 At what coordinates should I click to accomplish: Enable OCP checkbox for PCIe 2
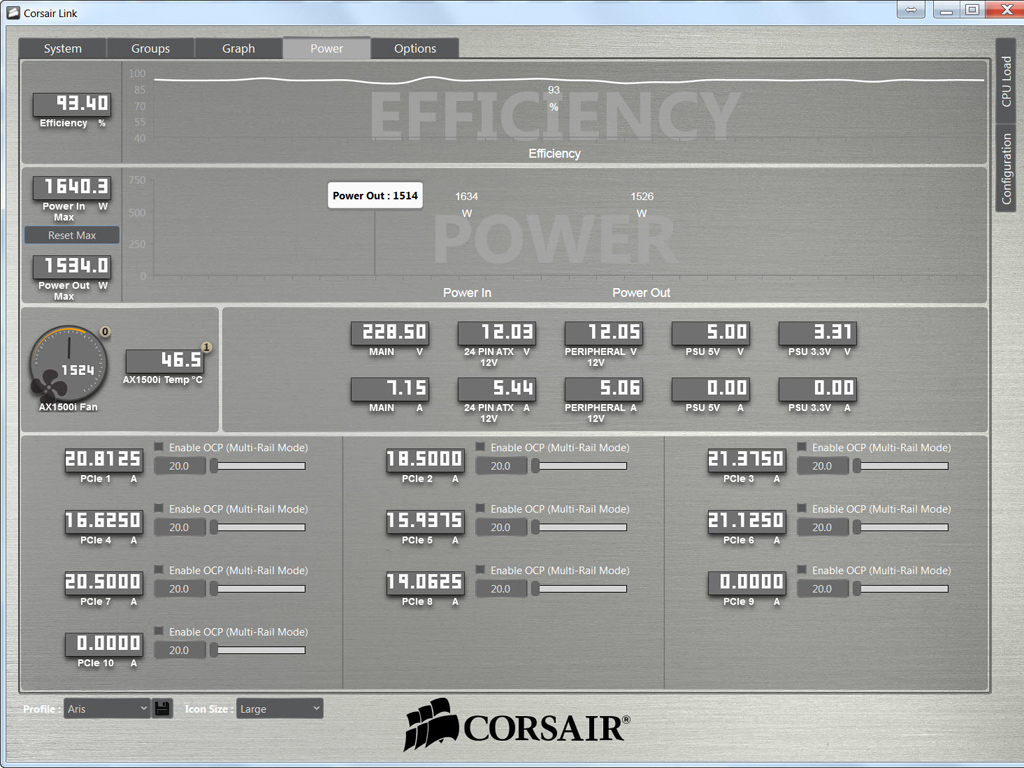[480, 447]
